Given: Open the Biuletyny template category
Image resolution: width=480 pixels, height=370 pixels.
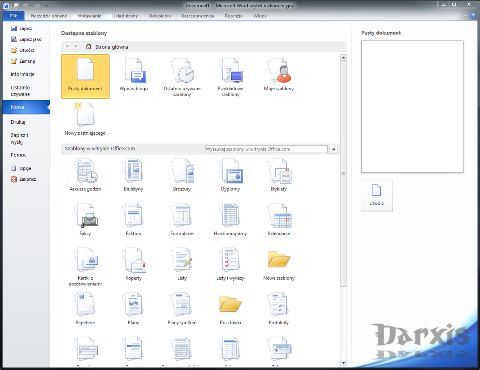Looking at the screenshot, I should pos(133,175).
